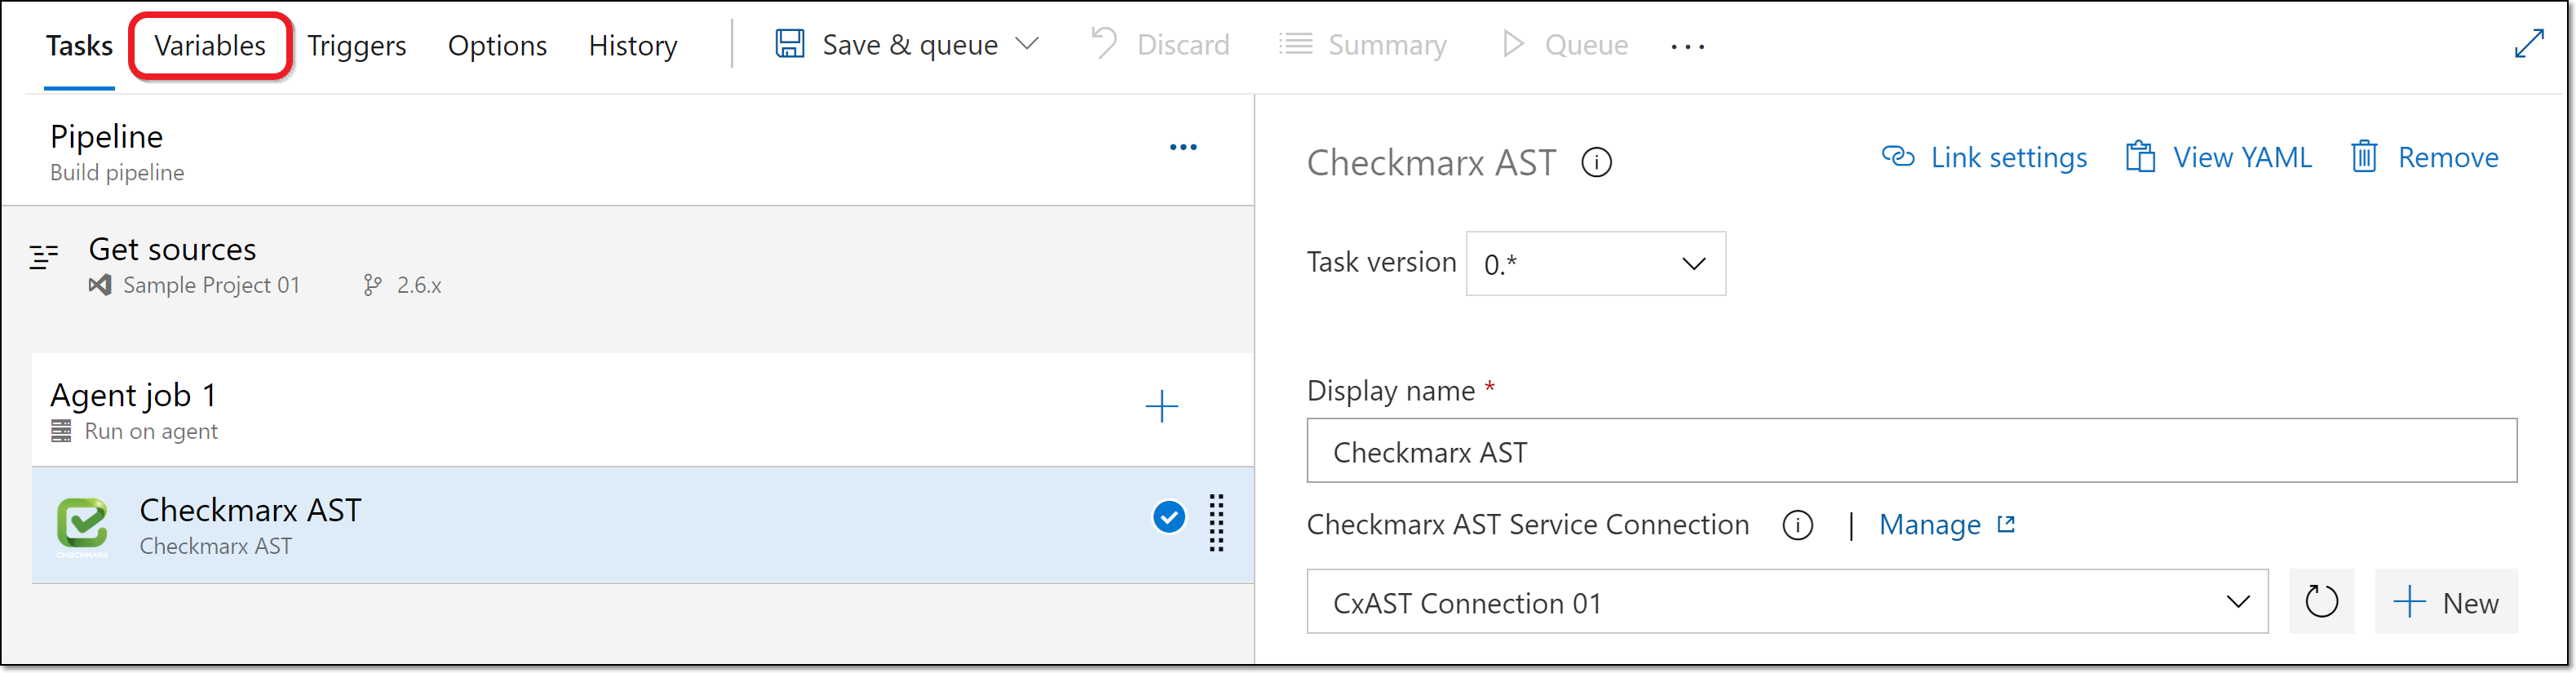Open the CxAST Connection 01 dropdown
The height and width of the screenshot is (673, 2576).
pyautogui.click(x=1787, y=602)
